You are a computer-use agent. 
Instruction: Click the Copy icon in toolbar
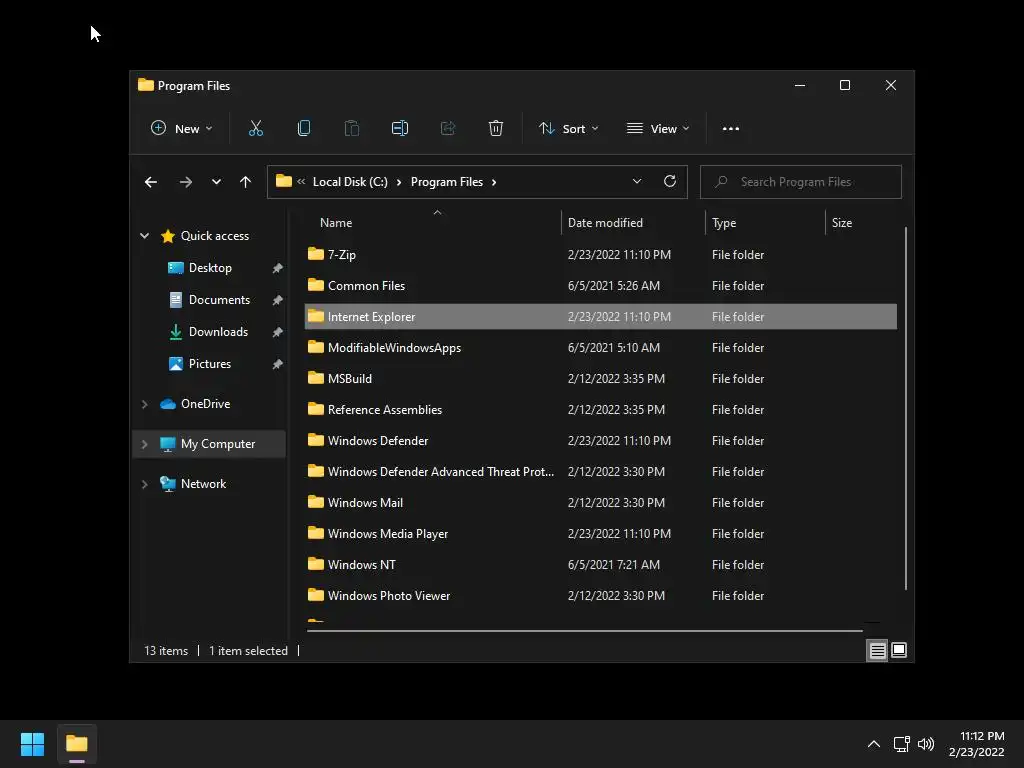(x=304, y=129)
